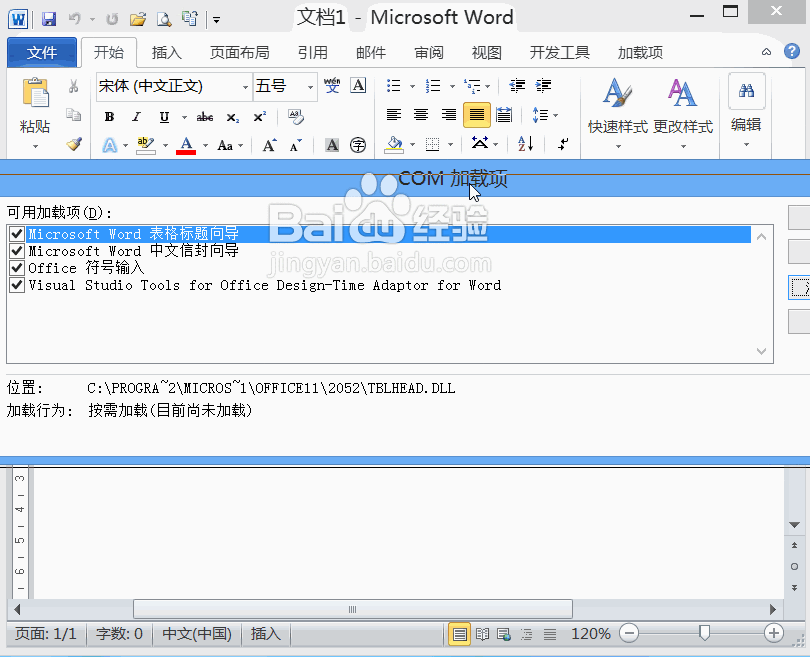Click the Grow Font icon
Viewport: 810px width, 657px height.
[x=269, y=145]
